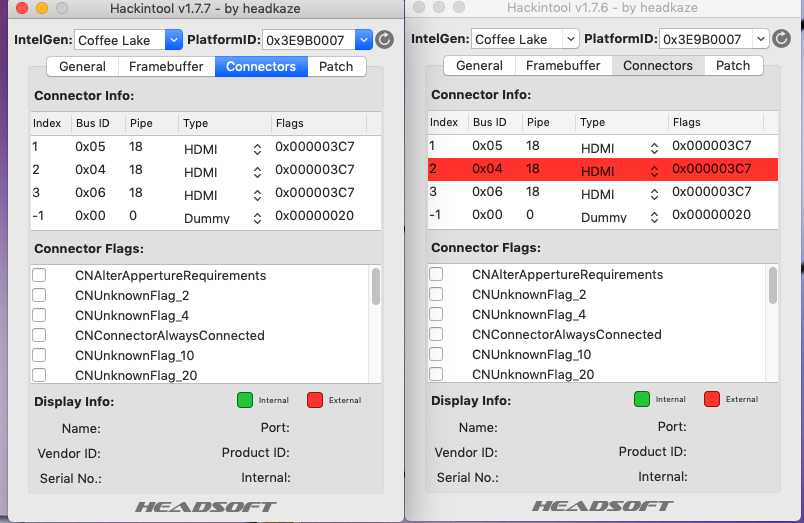The image size is (804, 523).
Task: Toggle CNAlterAppertureRequirements in v1.7.6 window
Action: pos(436,274)
